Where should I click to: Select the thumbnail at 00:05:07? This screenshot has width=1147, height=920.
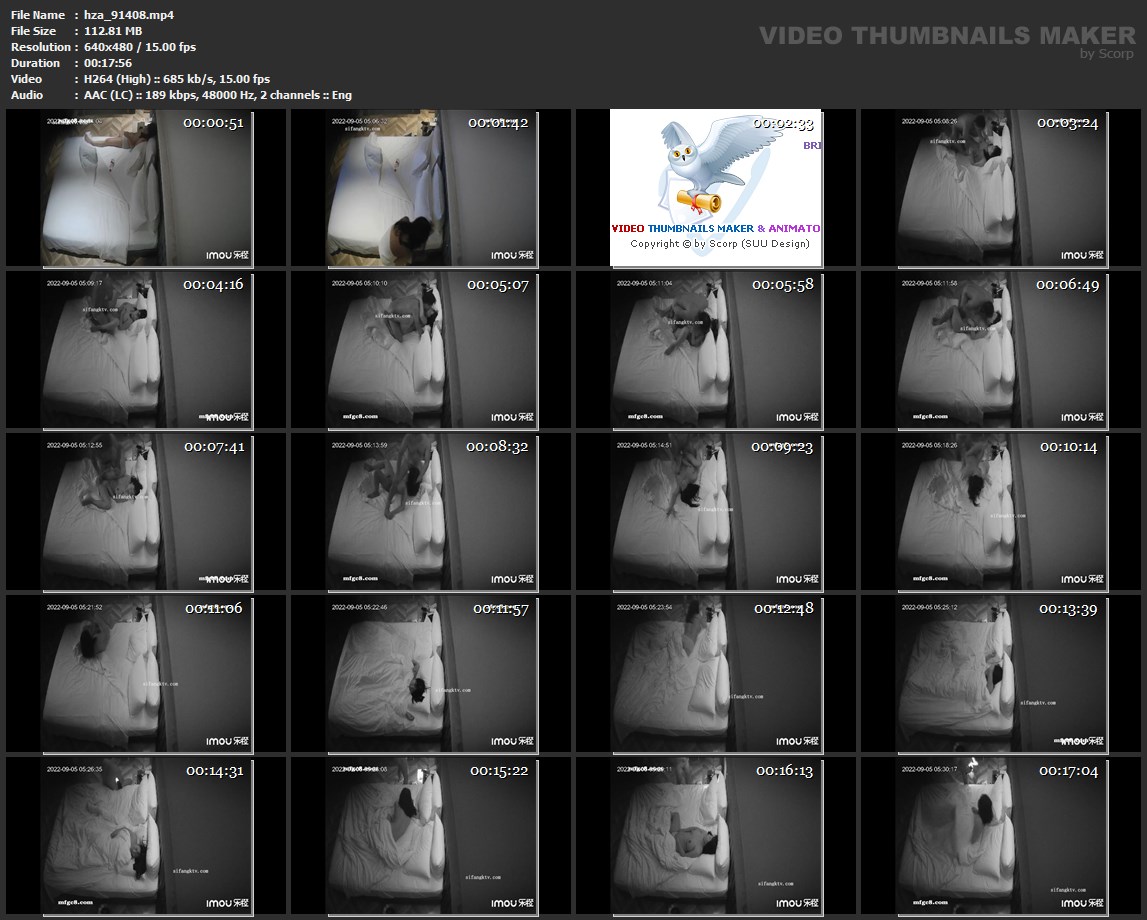[432, 350]
